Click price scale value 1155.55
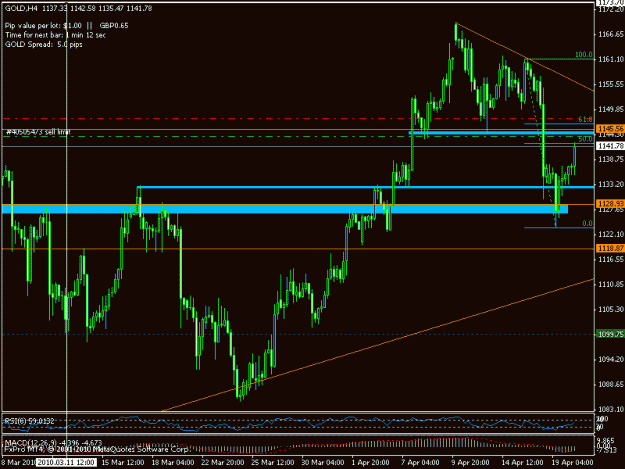The height and width of the screenshot is (469, 625). click(611, 84)
